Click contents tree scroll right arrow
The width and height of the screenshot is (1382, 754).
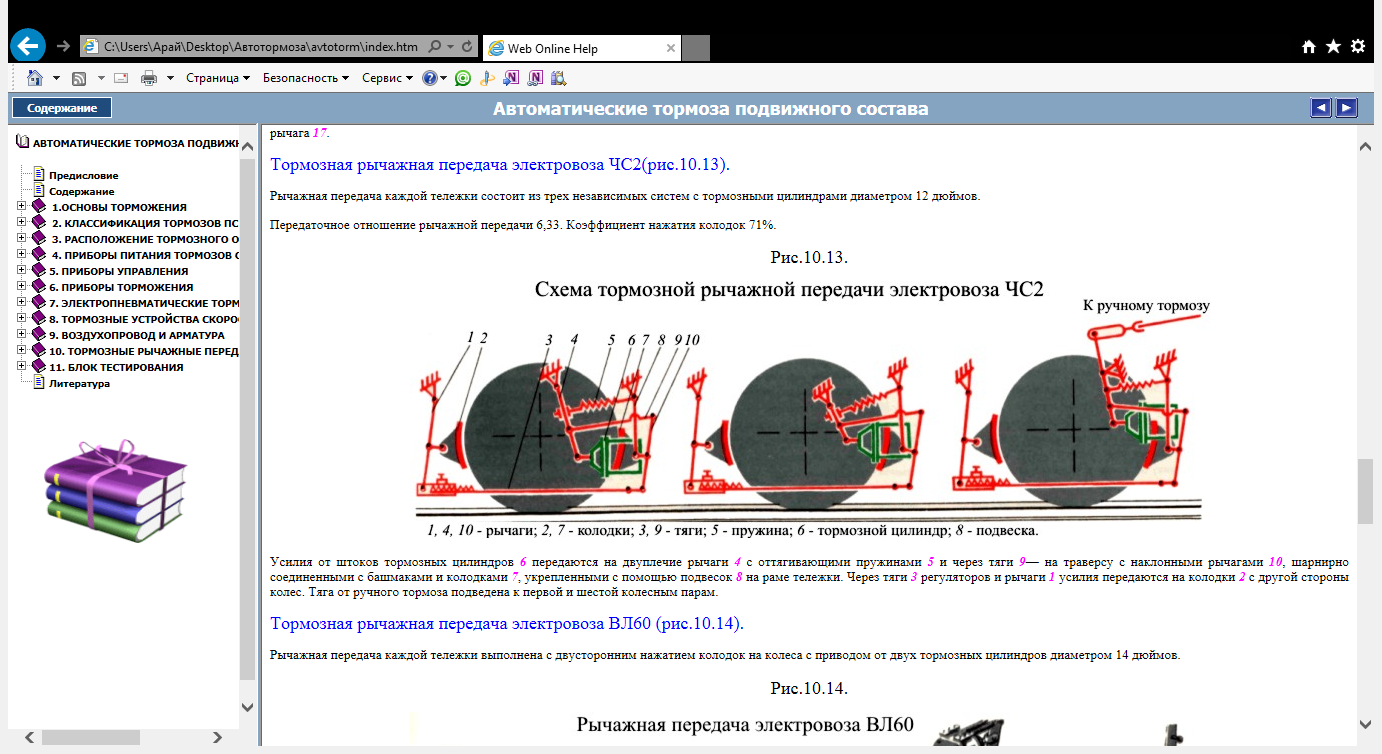218,737
